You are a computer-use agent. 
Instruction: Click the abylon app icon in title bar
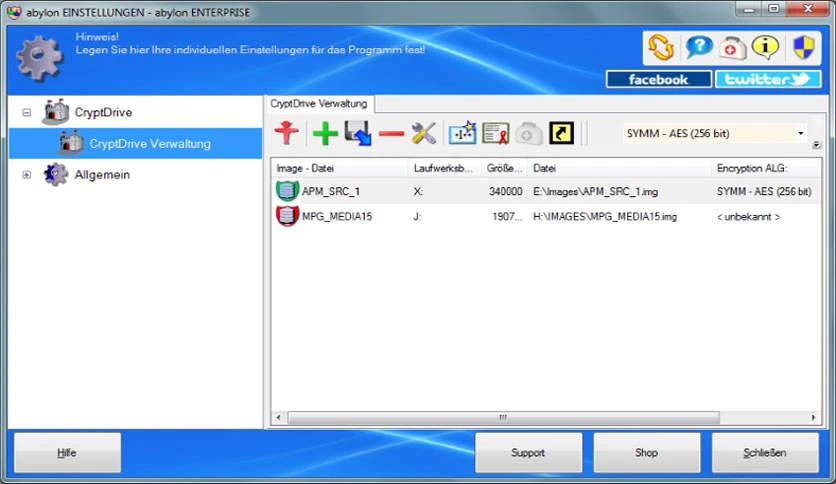[14, 12]
